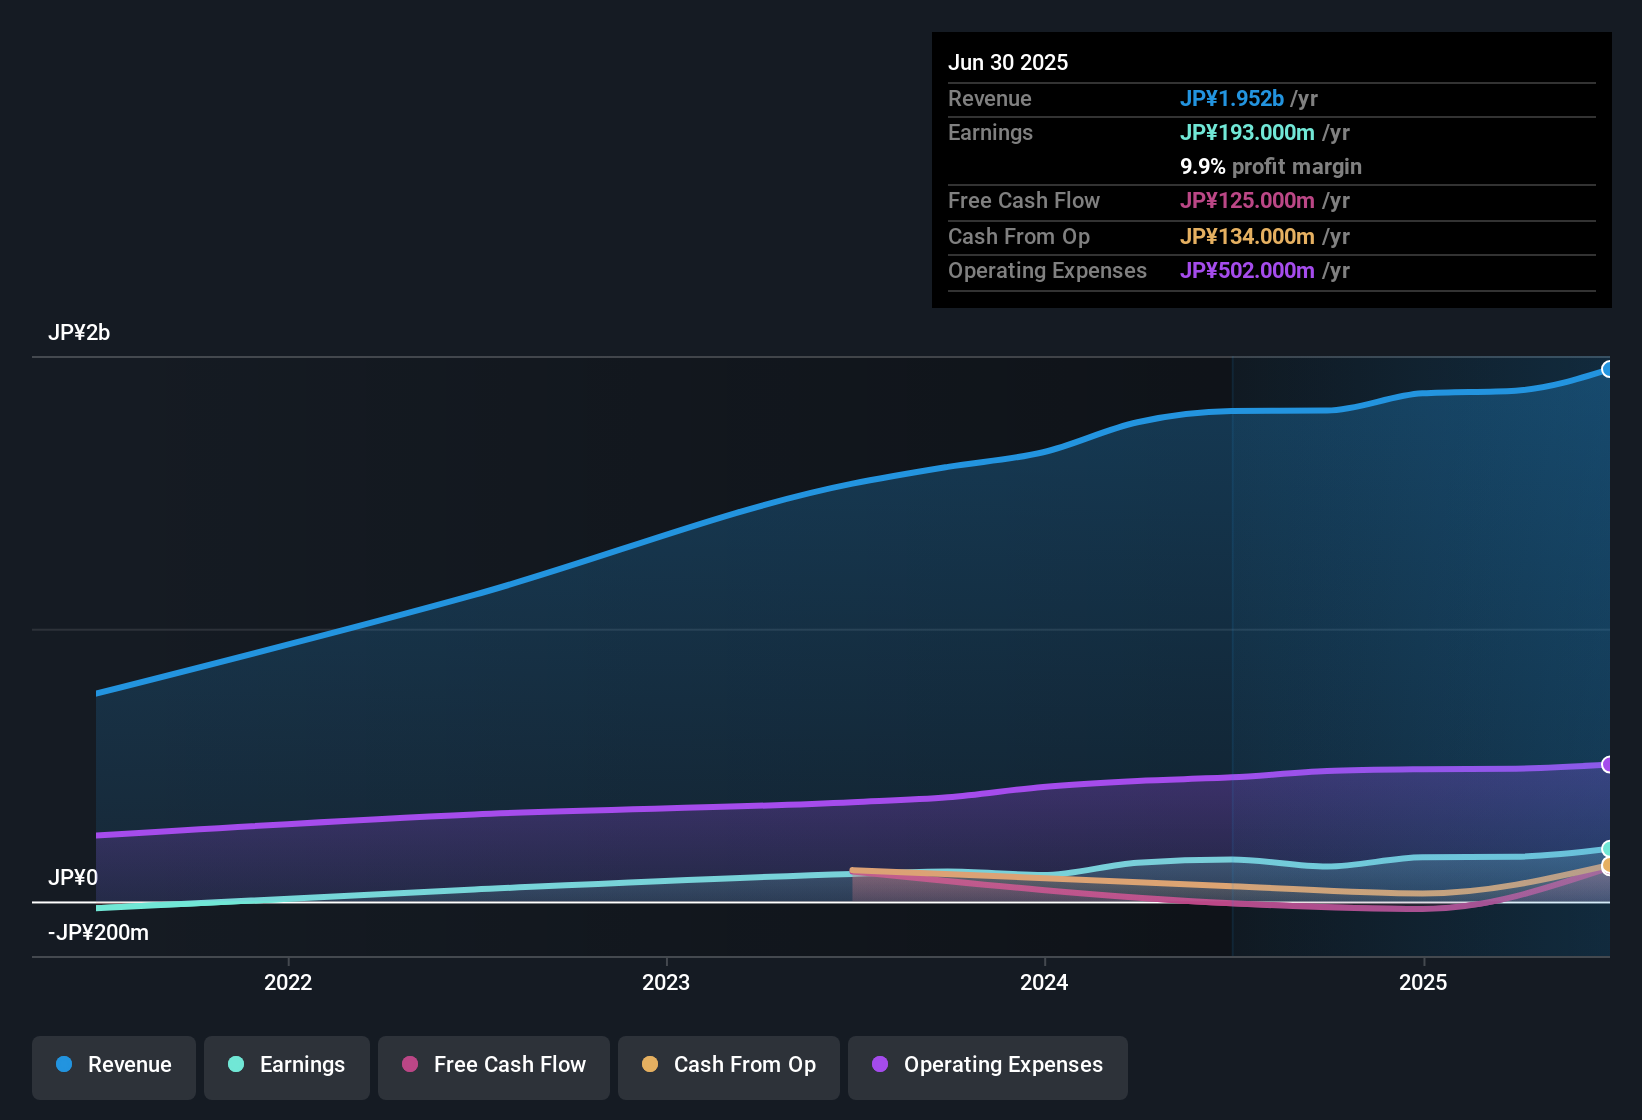Click the 2023 x-axis label
1642x1120 pixels.
coord(666,982)
